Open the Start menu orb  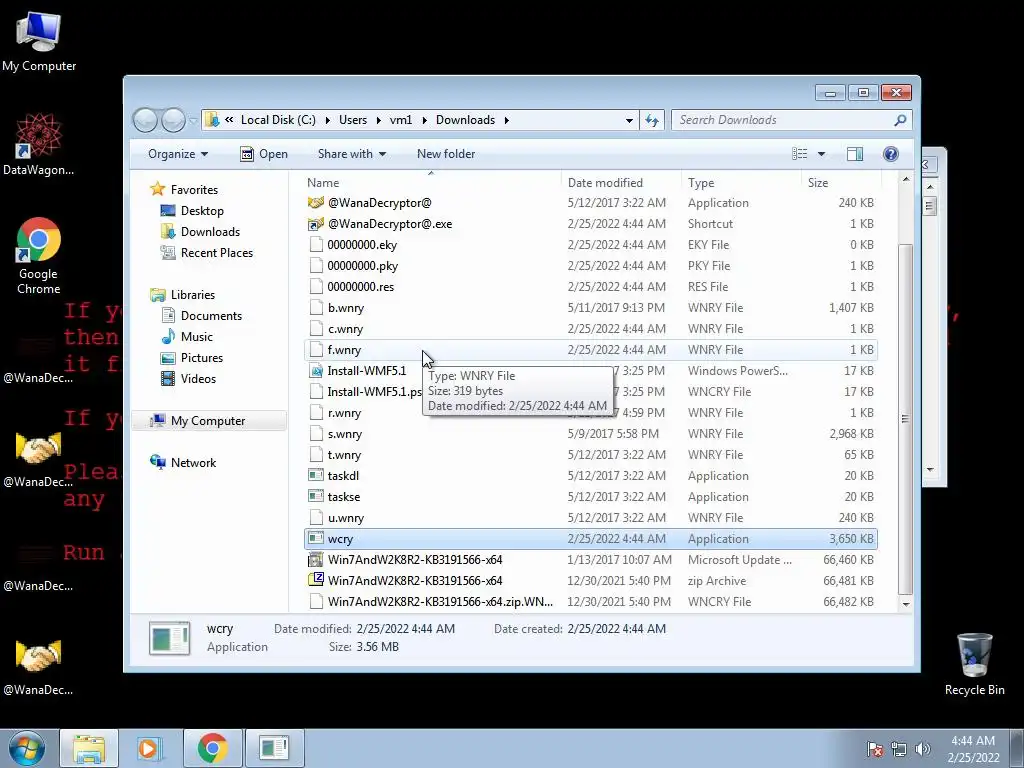(26, 748)
